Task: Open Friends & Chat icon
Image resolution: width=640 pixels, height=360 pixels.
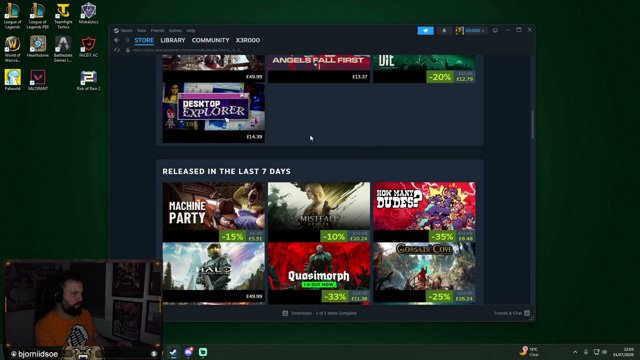Action: [x=527, y=313]
